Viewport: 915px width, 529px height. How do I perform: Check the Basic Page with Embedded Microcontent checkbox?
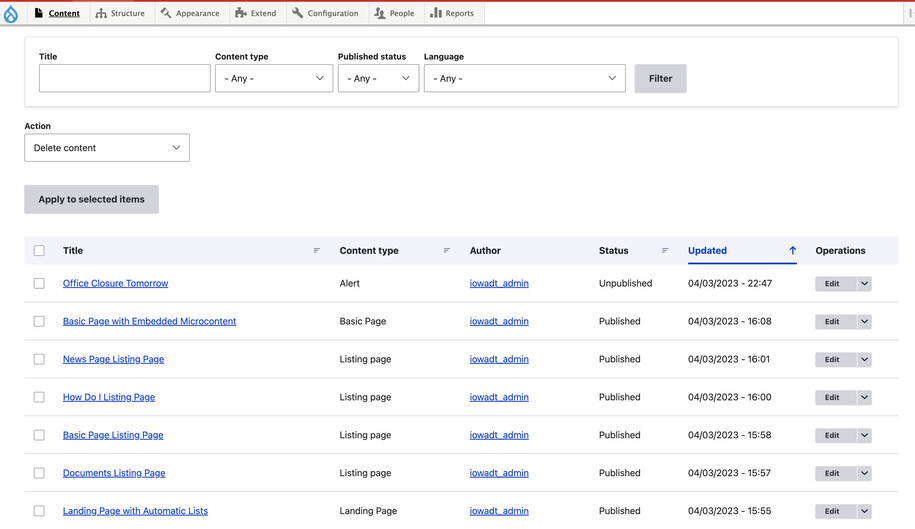click(39, 321)
